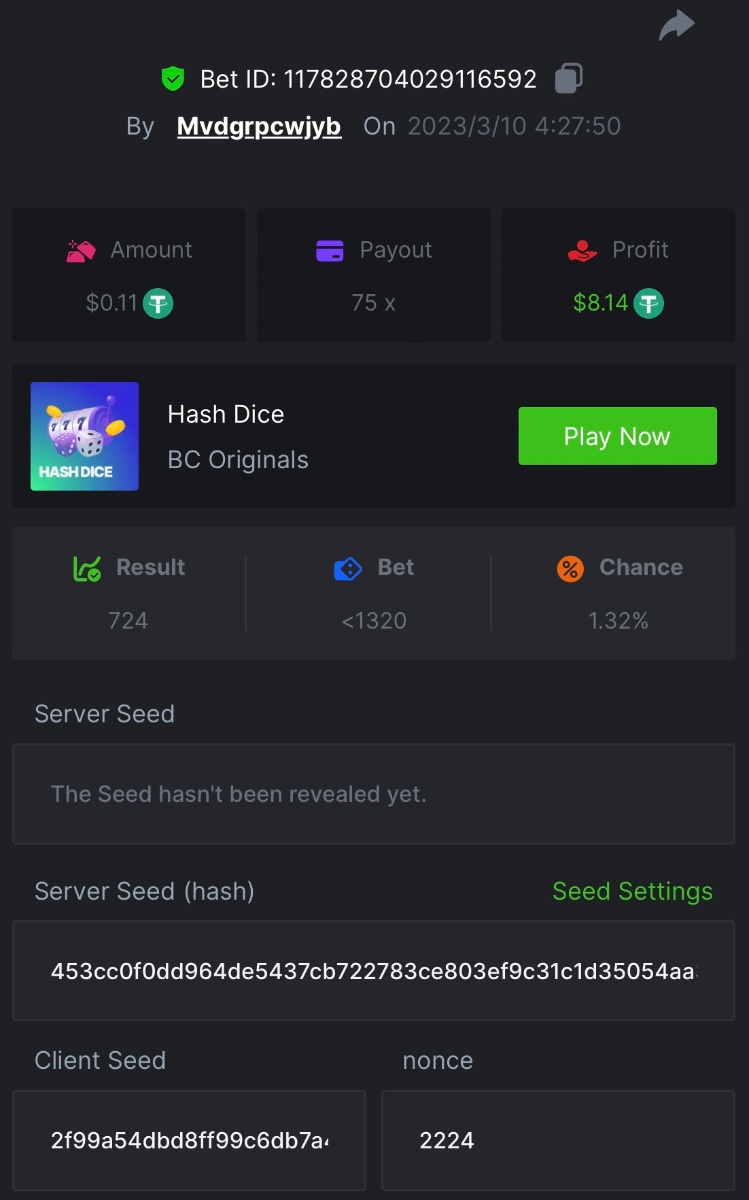This screenshot has height=1200, width=749.
Task: Click the Client Seed field
Action: coord(189,1140)
